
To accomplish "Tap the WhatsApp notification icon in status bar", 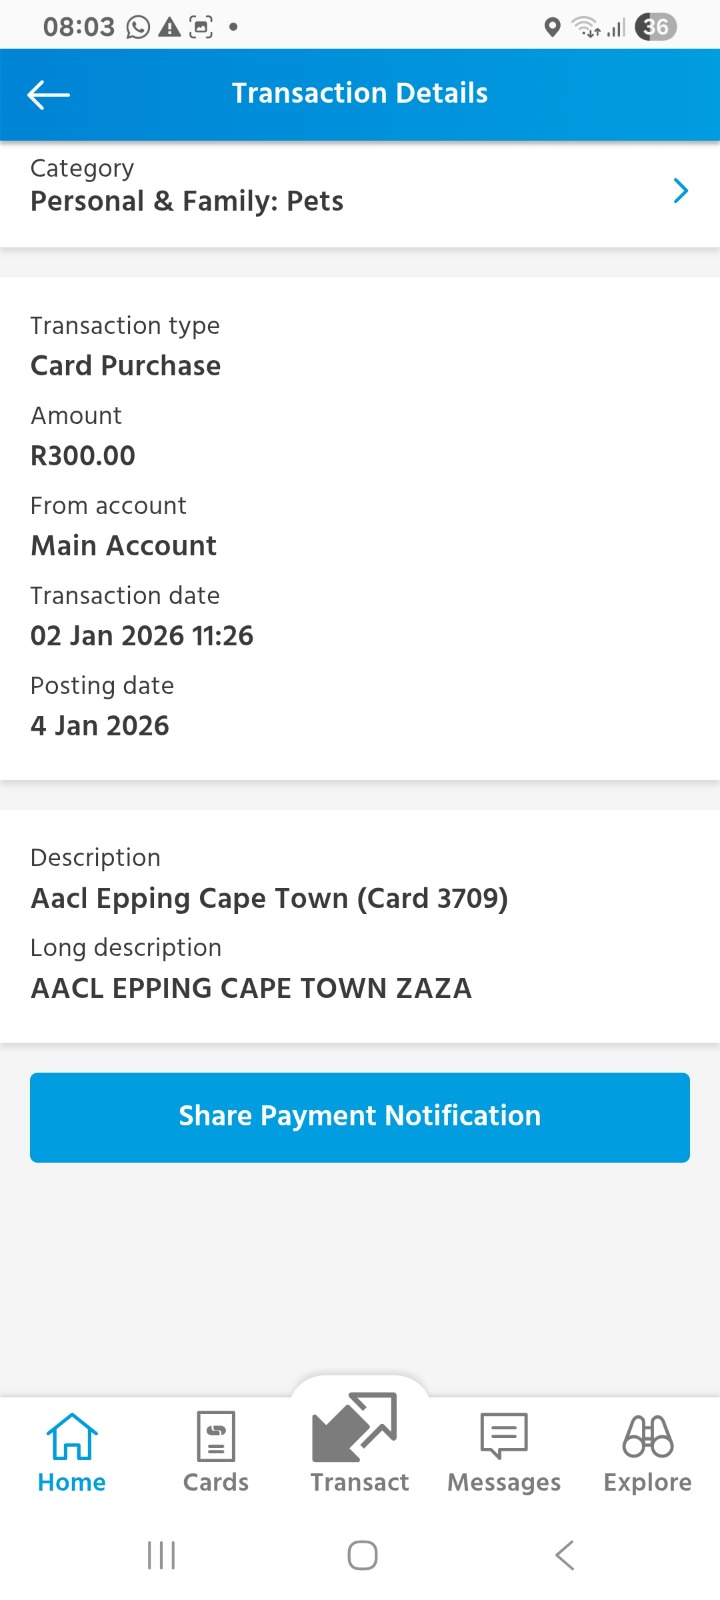I will (138, 27).
